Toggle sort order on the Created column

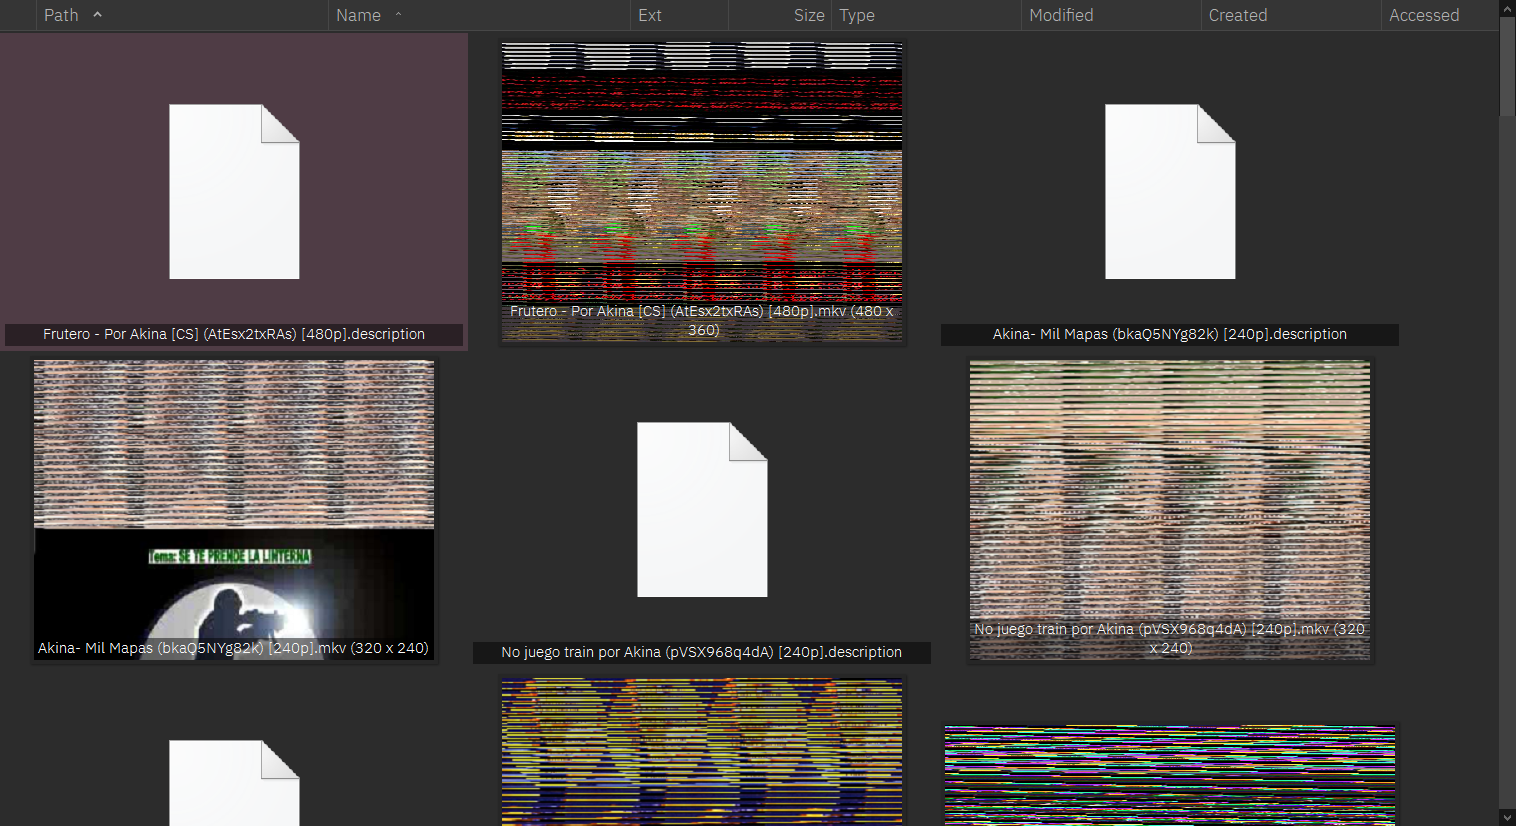click(x=1238, y=15)
